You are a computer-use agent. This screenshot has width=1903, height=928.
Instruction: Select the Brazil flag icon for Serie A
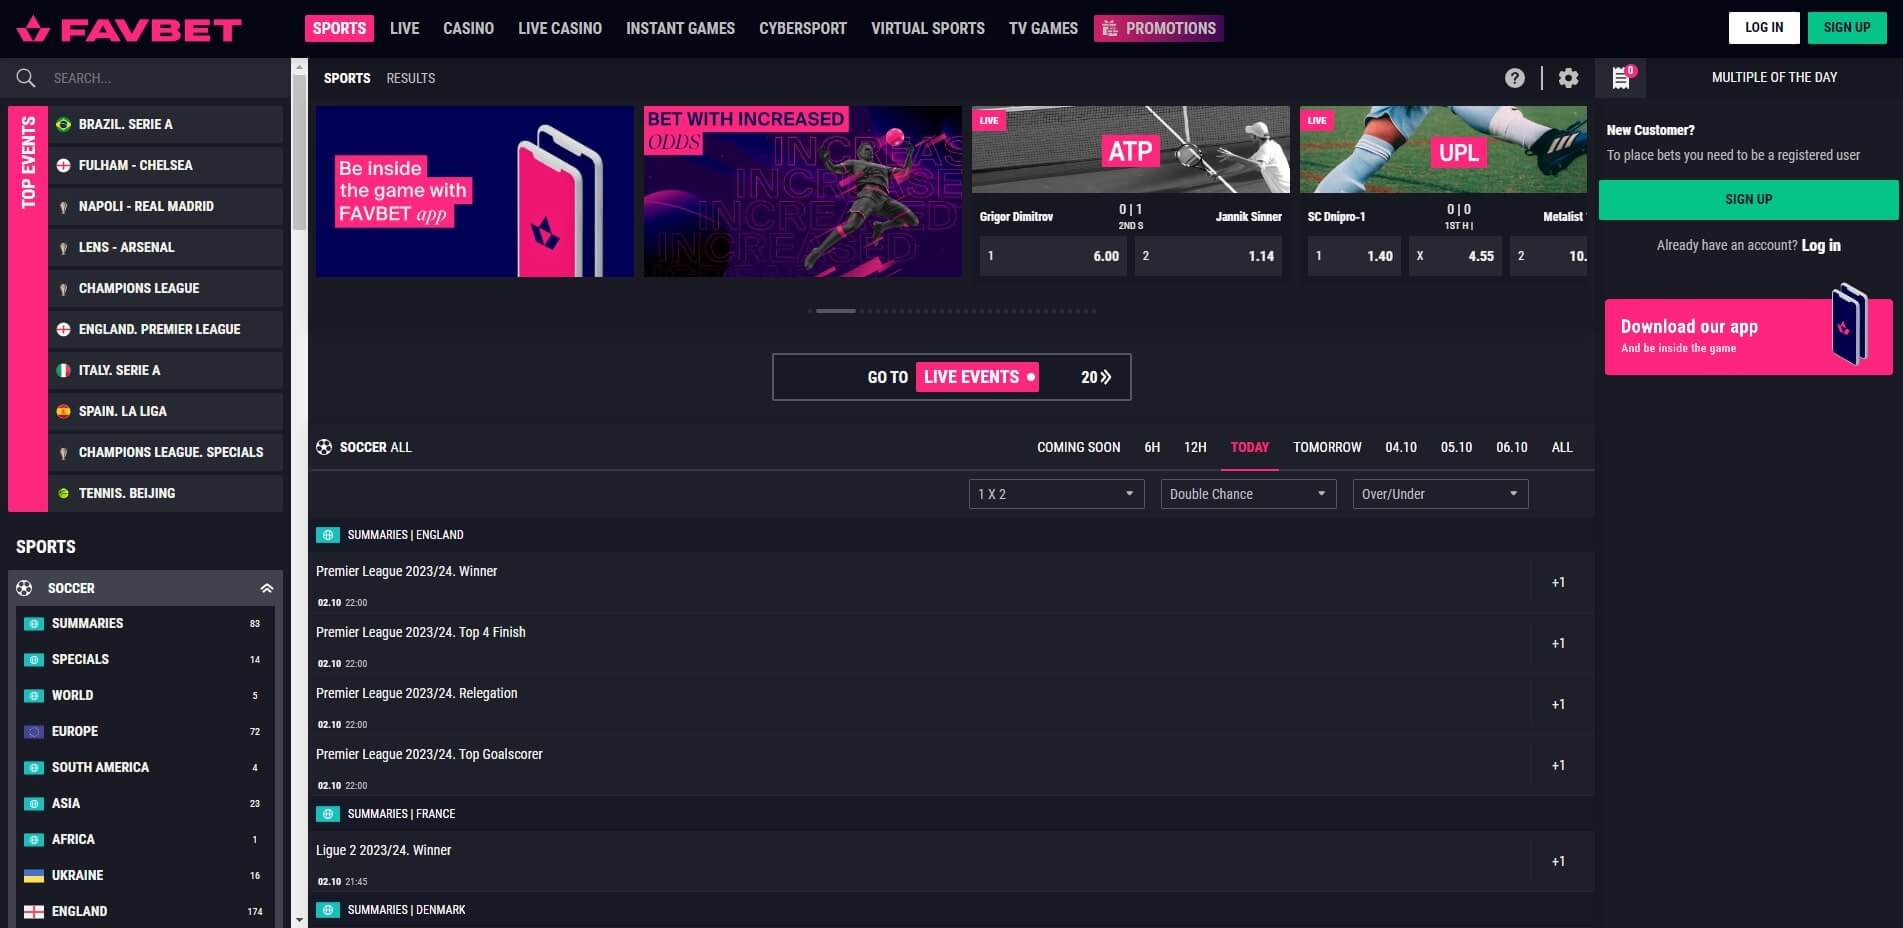[63, 124]
